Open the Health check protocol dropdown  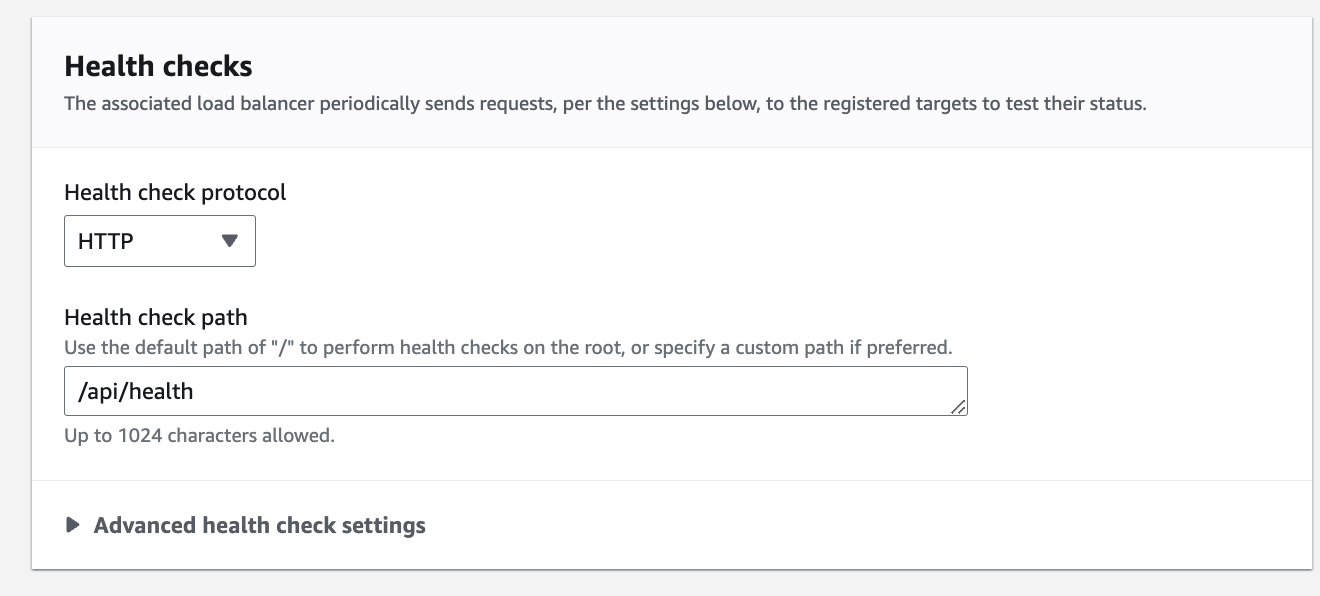(x=159, y=241)
